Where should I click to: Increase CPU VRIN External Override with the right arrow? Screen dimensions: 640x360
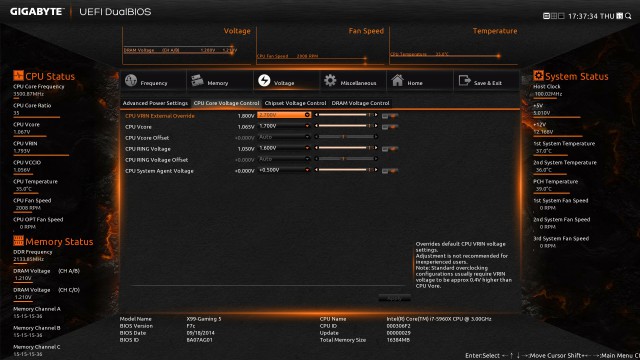376,115
